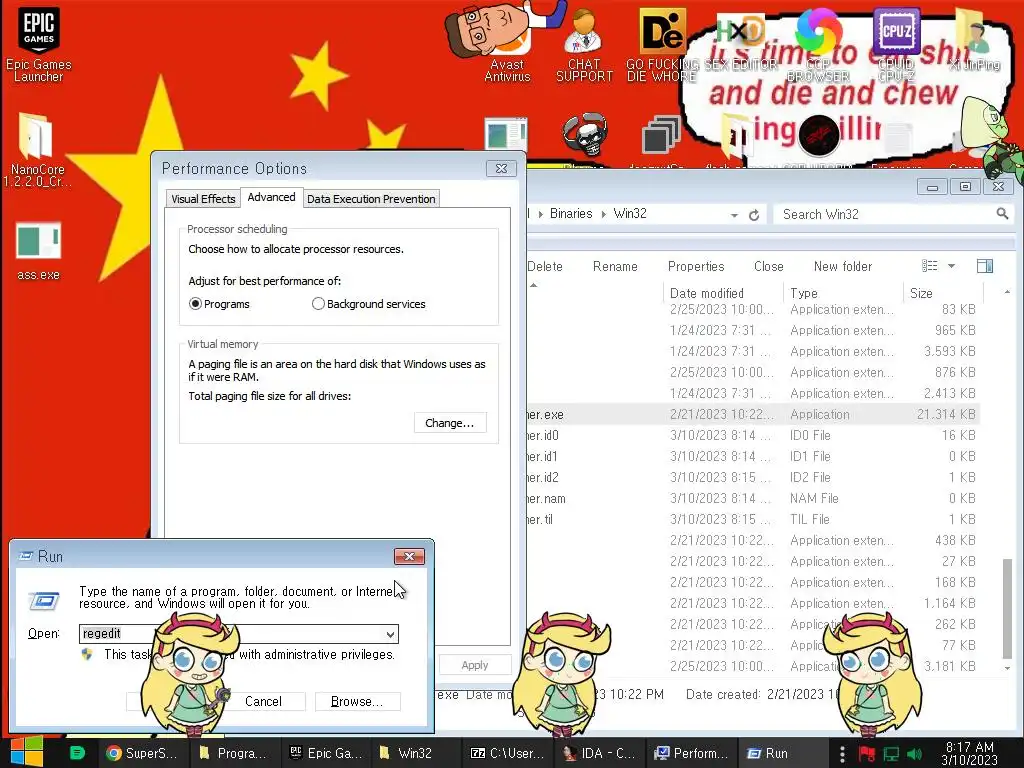Viewport: 1024px width, 768px height.
Task: Switch to Perform... taskbar item
Action: point(691,753)
